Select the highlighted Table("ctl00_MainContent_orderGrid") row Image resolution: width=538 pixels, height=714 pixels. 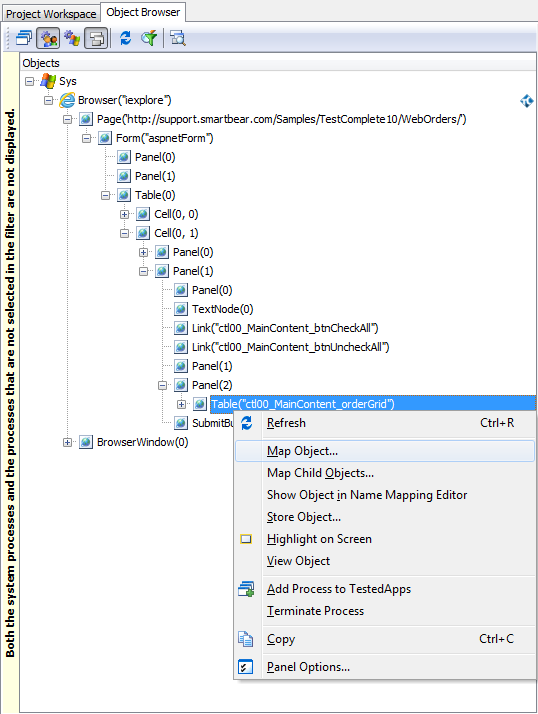pyautogui.click(x=373, y=404)
